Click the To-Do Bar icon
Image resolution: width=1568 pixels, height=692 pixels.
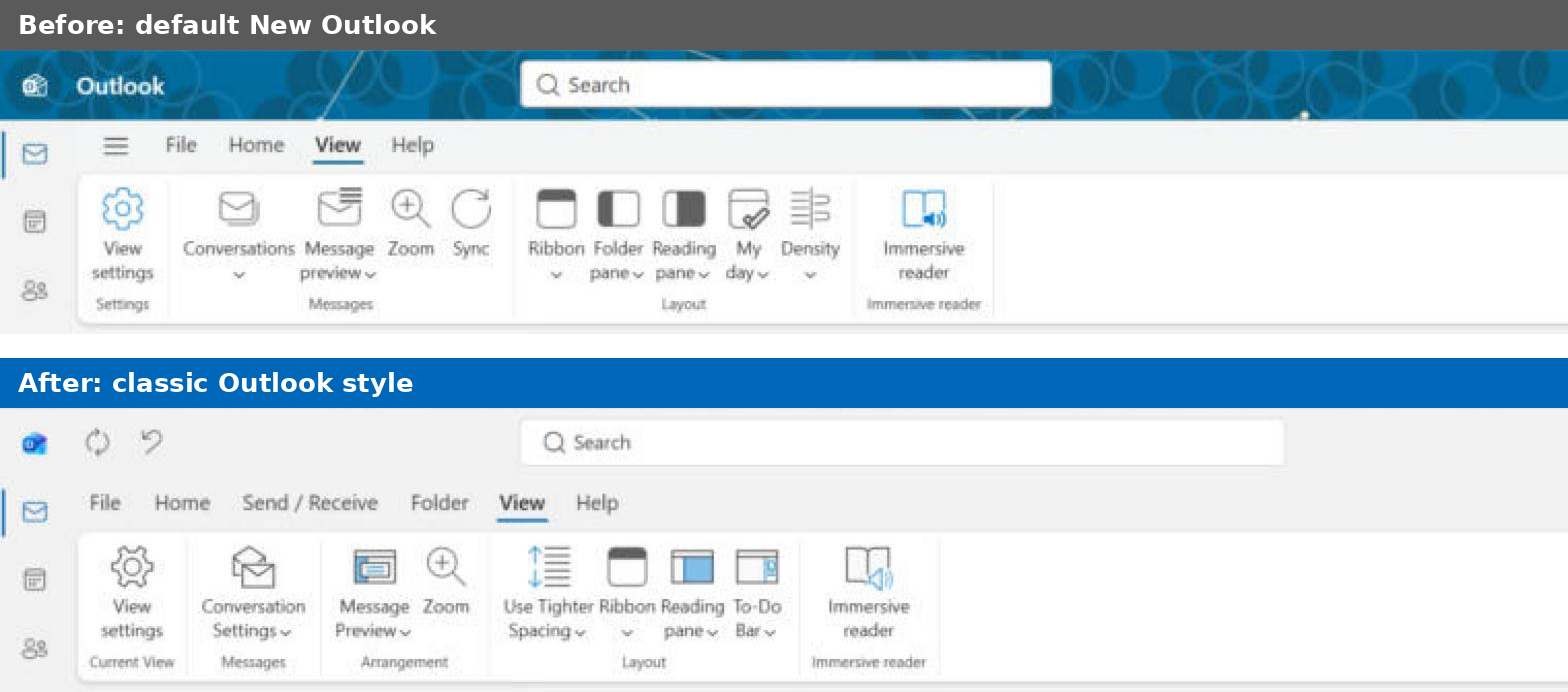(757, 567)
